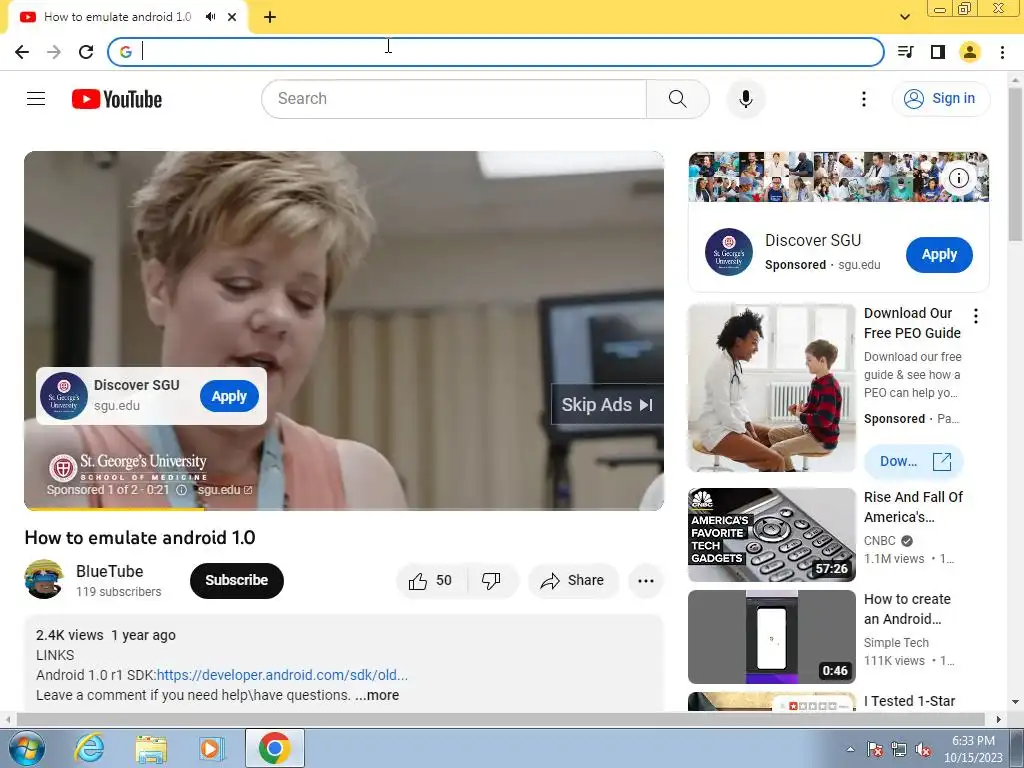
Task: Open Chrome profile avatar
Action: (x=970, y=52)
